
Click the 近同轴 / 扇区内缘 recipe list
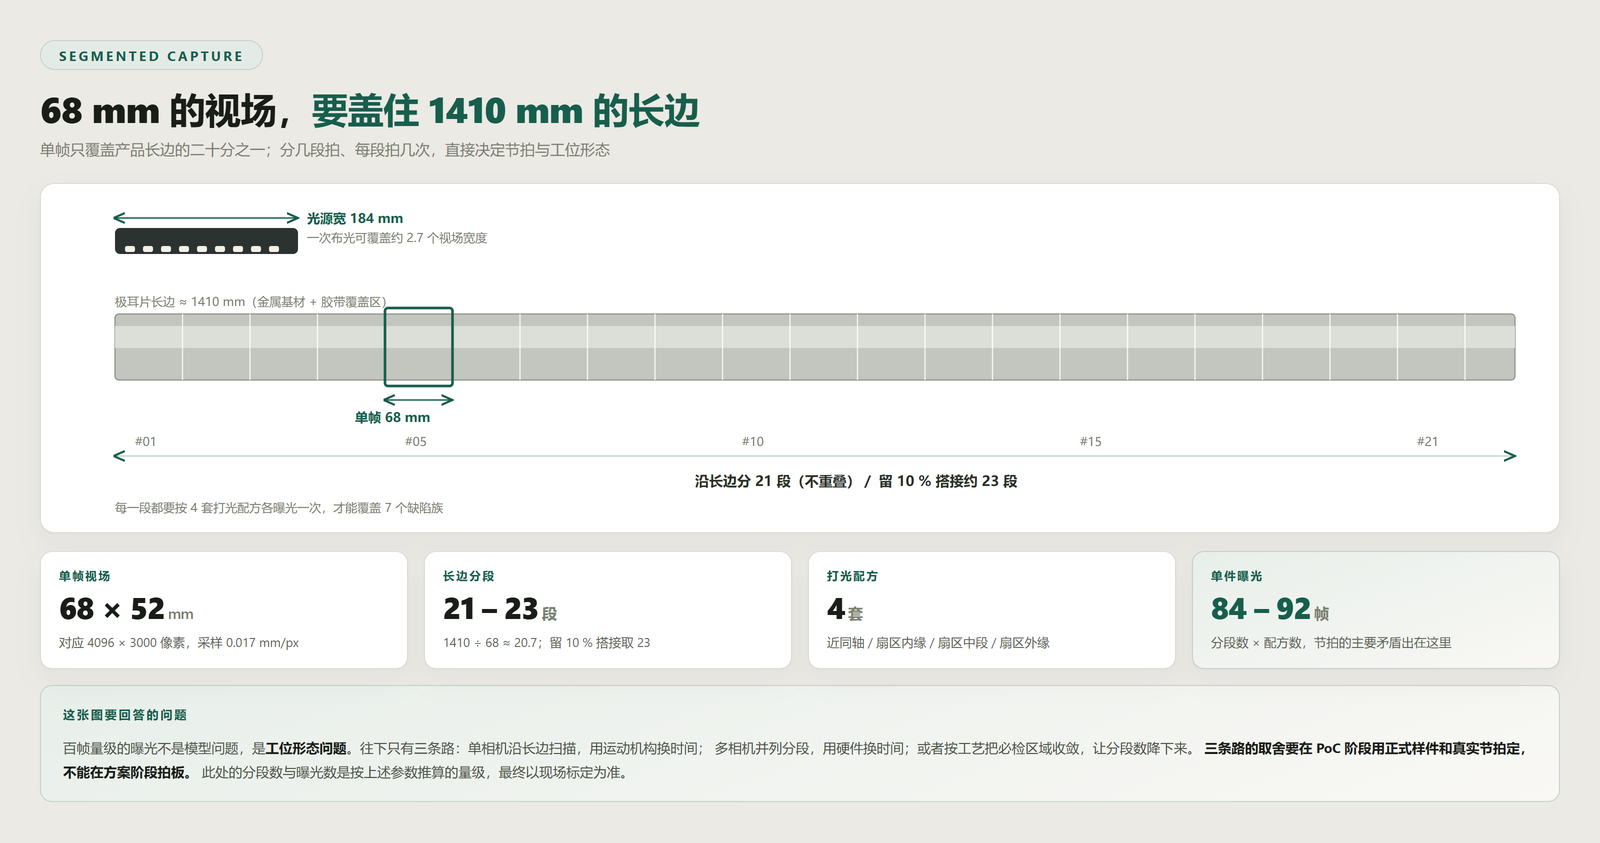coord(938,643)
